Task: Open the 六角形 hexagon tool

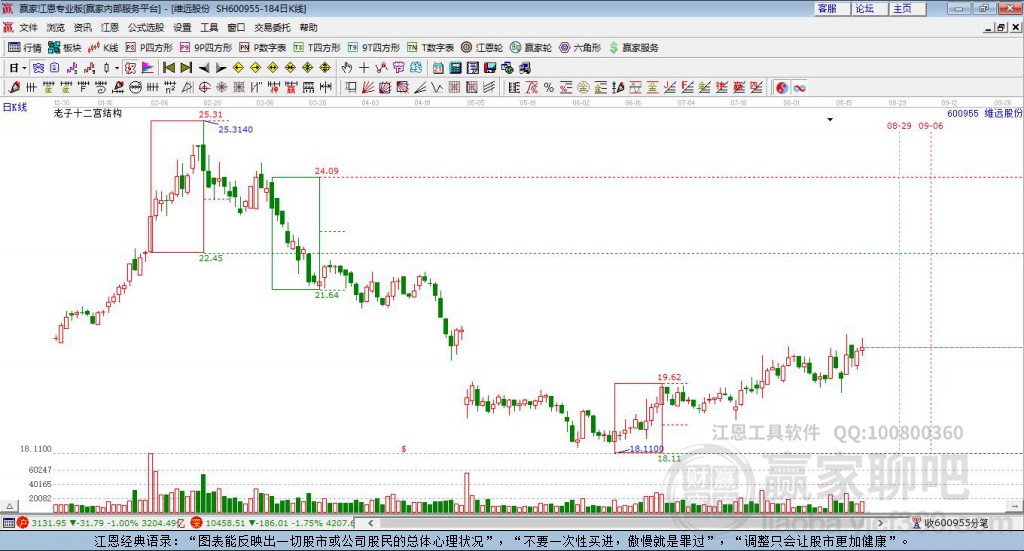Action: tap(580, 48)
